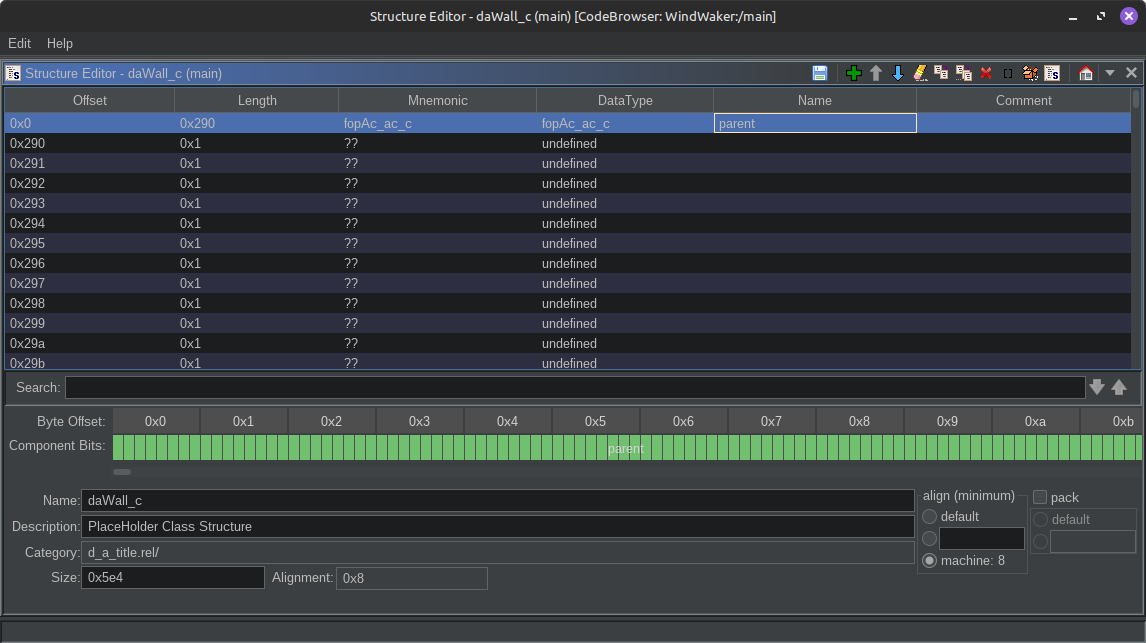Click the Alignment field 0x8

coord(411,578)
